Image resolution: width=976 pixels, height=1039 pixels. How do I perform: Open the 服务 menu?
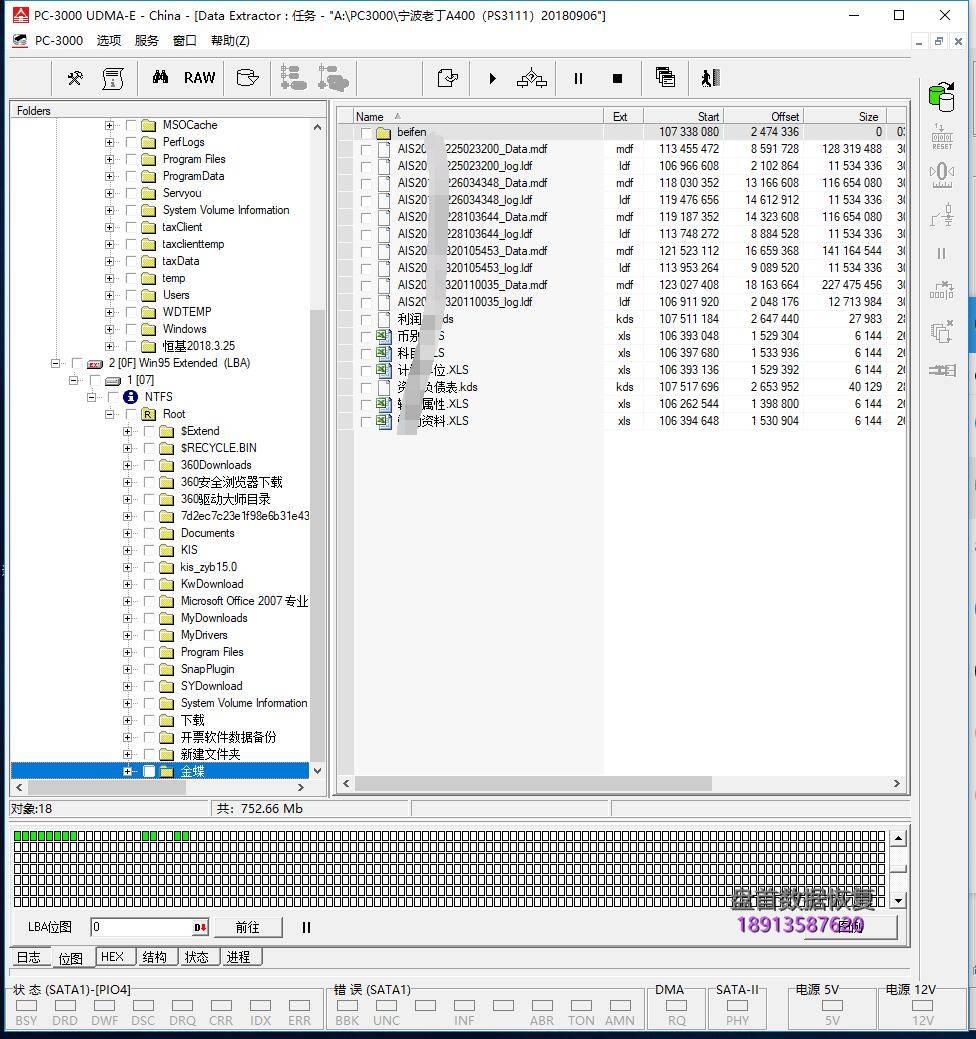(146, 41)
